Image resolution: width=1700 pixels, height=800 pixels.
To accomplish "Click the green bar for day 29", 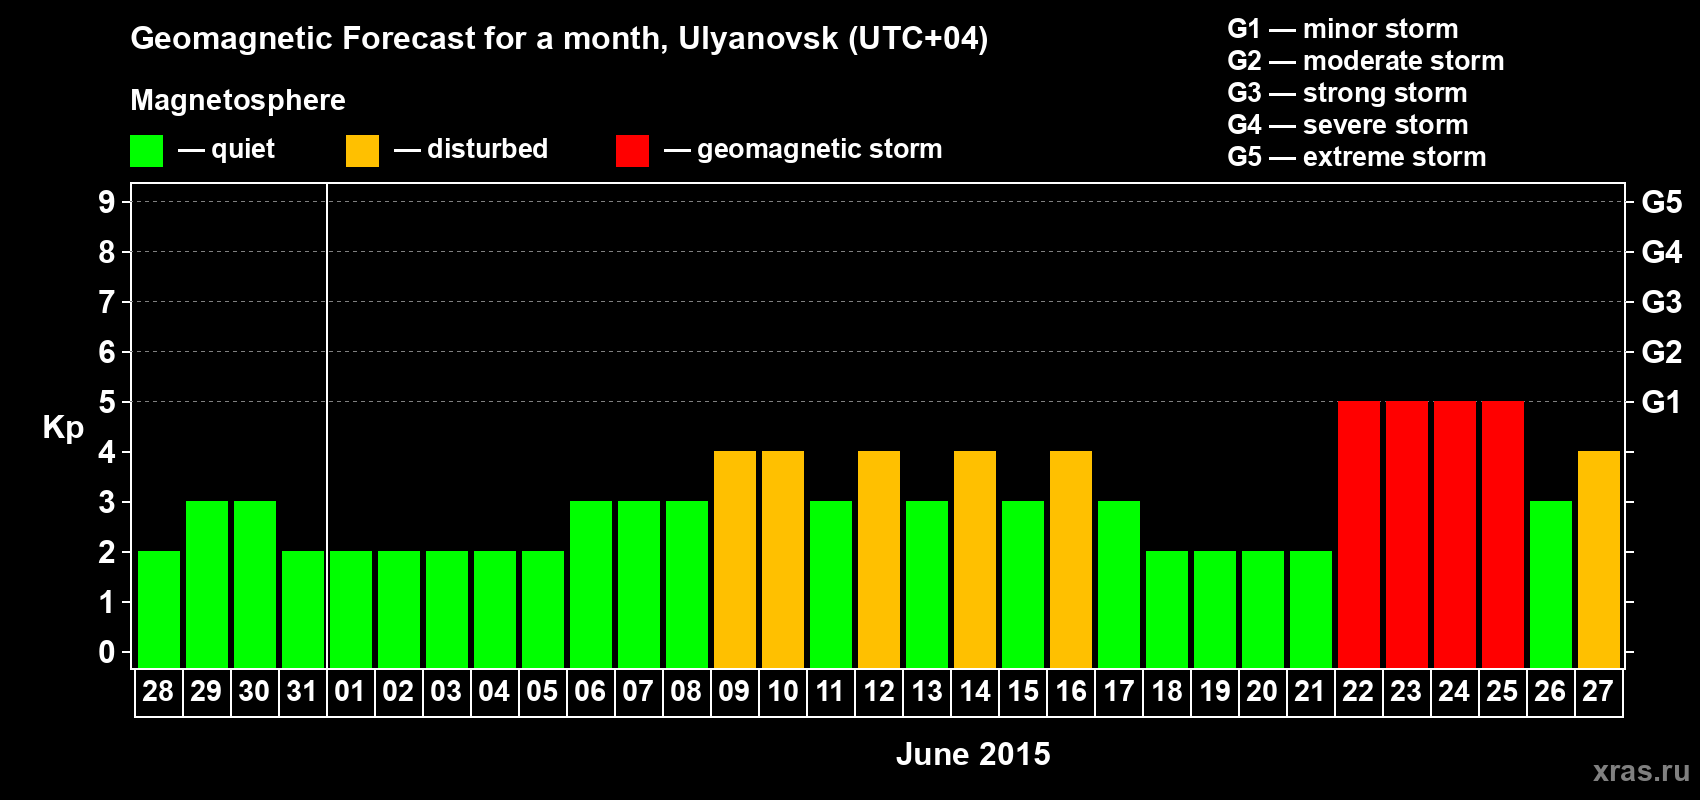I will coord(207,584).
